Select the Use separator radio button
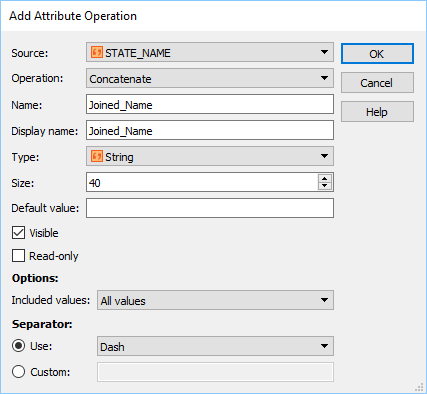Viewport: 427px width, 394px height. (x=18, y=346)
